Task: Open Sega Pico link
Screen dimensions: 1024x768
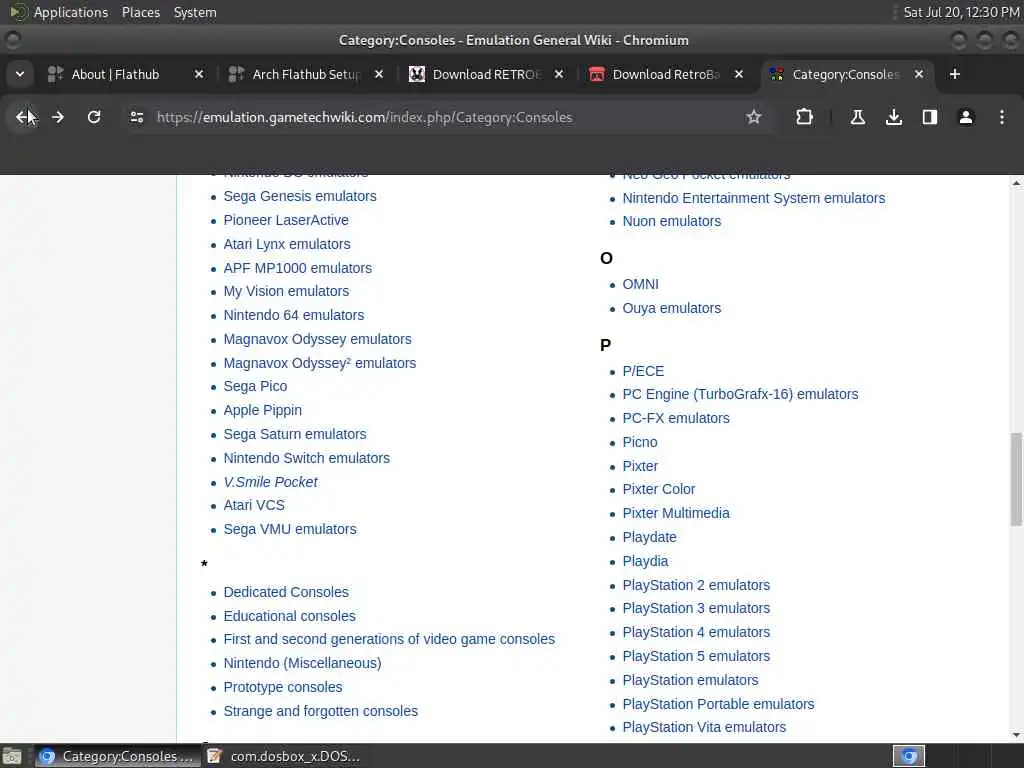Action: coord(255,387)
